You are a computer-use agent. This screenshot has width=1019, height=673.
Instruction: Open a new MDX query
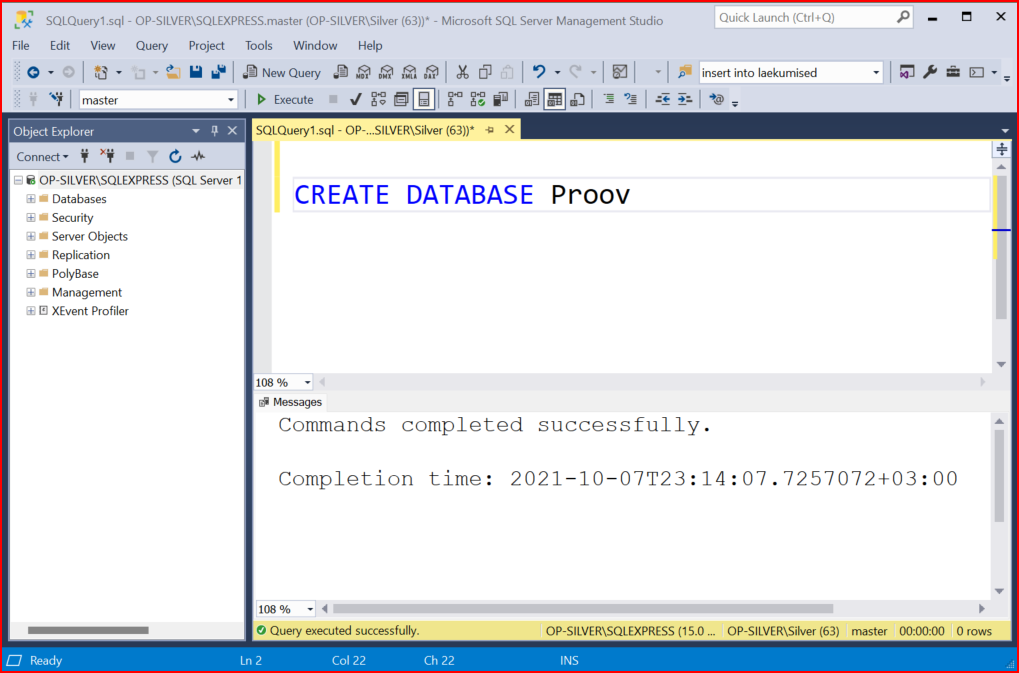[x=363, y=72]
